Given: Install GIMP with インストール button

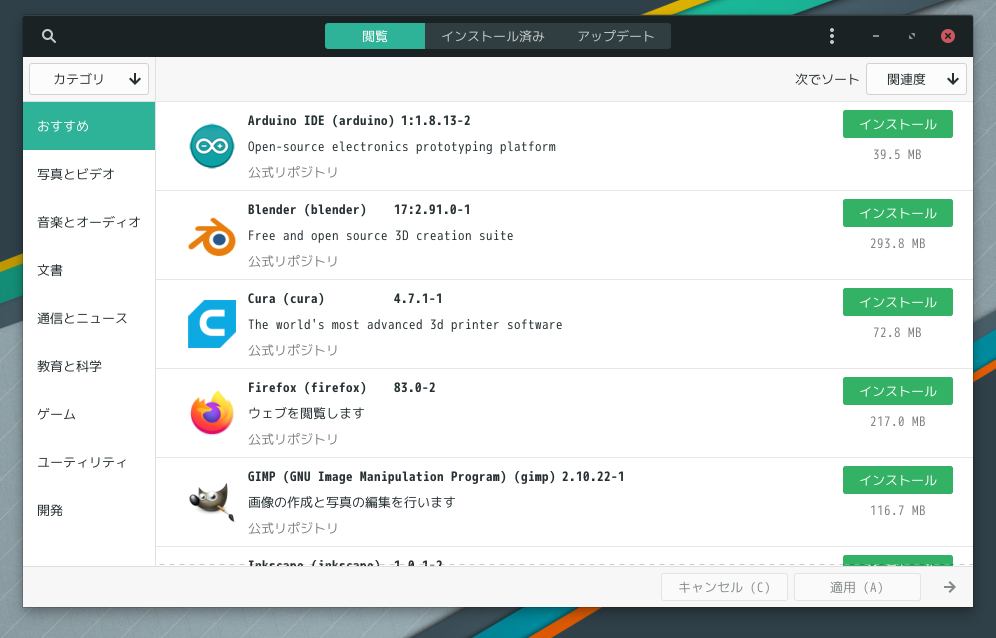Looking at the screenshot, I should point(898,480).
